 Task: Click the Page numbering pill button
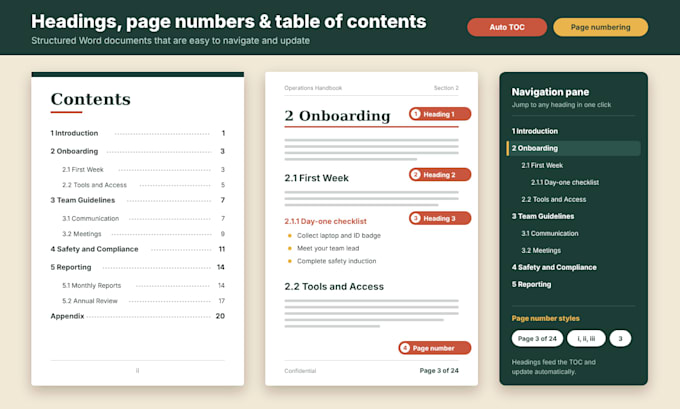pyautogui.click(x=601, y=27)
